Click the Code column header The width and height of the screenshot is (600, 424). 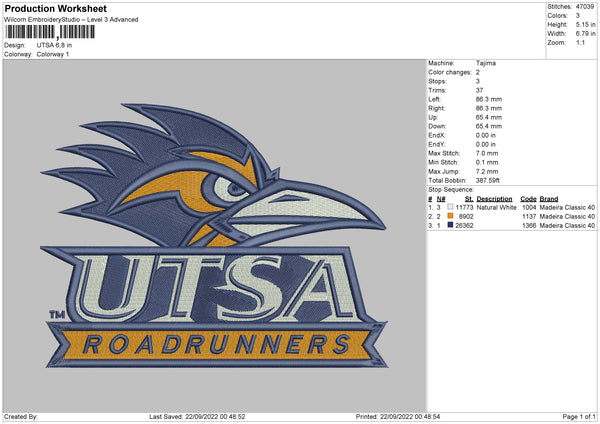(x=529, y=199)
